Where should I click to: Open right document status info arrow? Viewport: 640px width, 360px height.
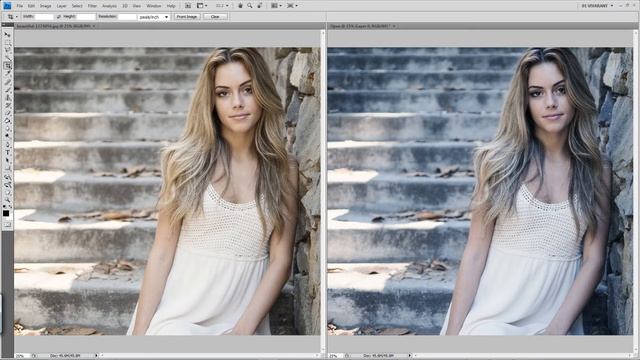point(410,356)
